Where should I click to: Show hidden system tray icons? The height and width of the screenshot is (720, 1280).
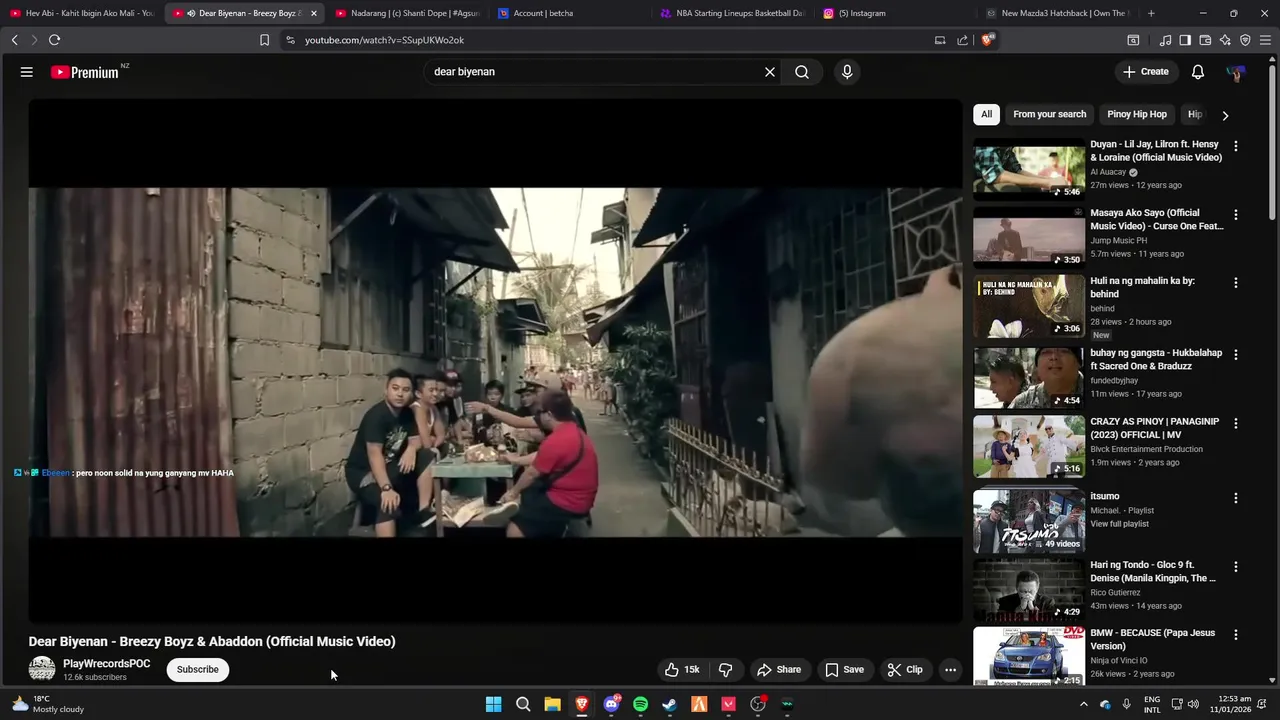pyautogui.click(x=1083, y=704)
